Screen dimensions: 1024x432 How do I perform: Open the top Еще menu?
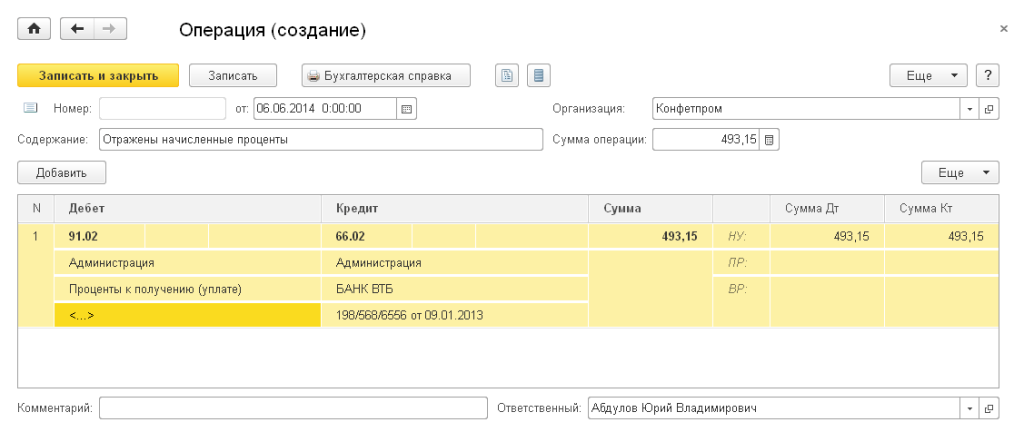click(928, 76)
